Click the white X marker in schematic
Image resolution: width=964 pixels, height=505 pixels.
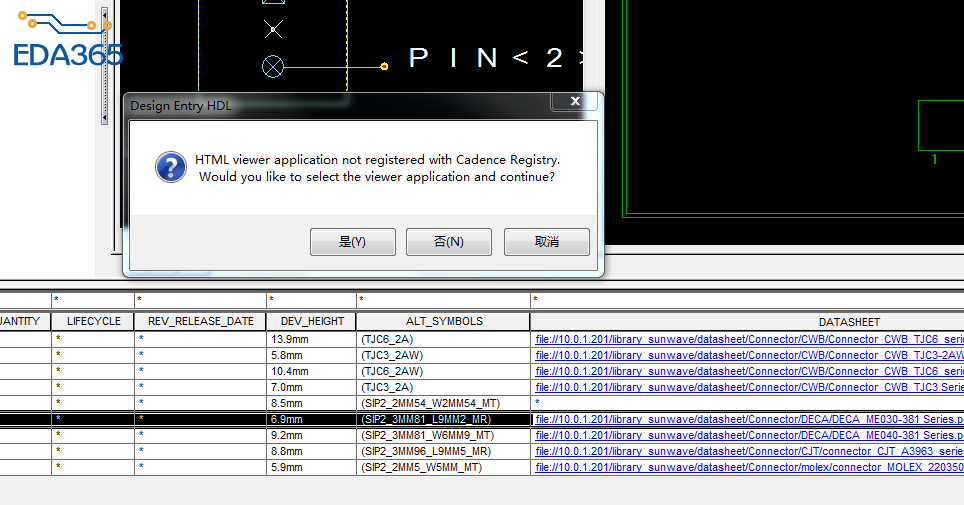tap(273, 29)
